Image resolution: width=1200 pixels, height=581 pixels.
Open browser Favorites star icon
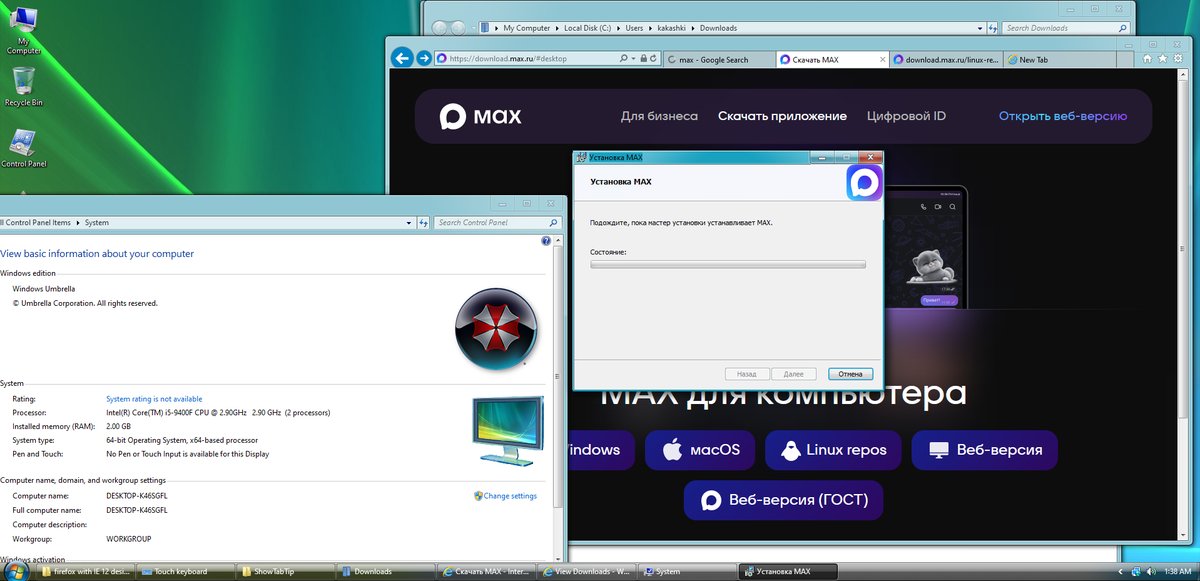(x=1161, y=59)
